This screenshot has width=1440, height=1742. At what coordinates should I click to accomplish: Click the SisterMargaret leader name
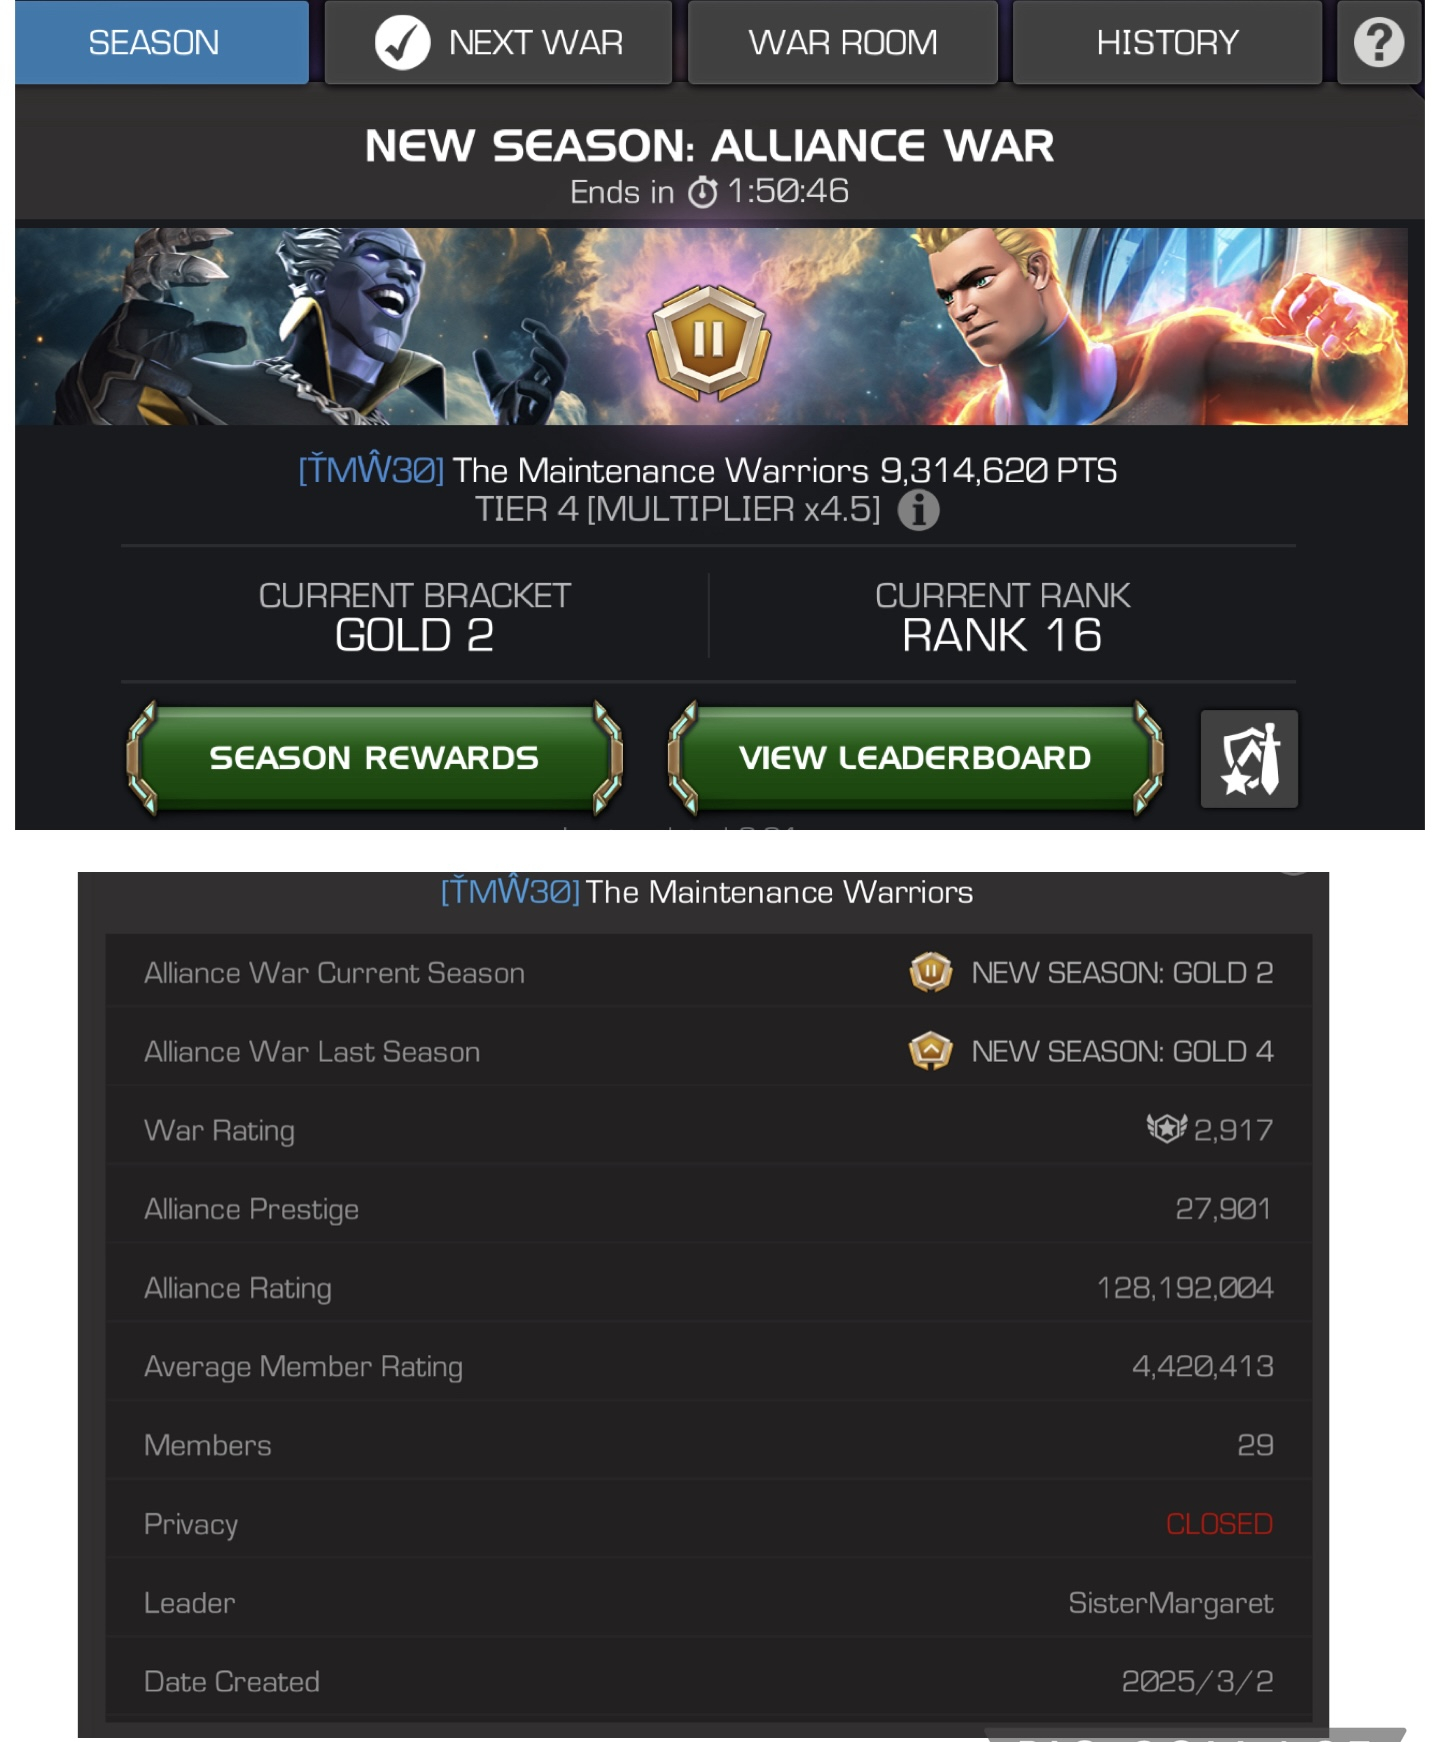click(x=1170, y=1603)
